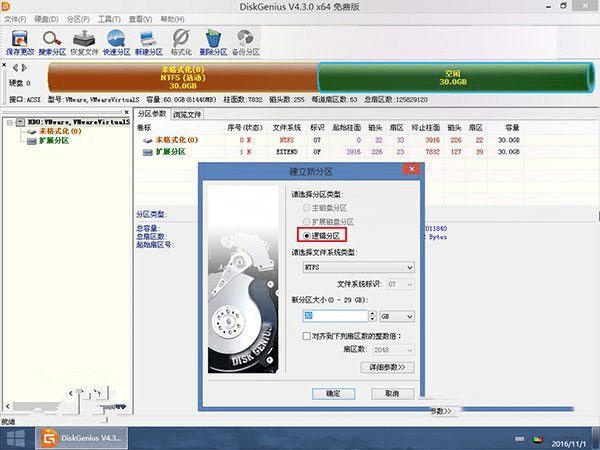Click the 序号(状态) column header
The image size is (600, 450).
tap(245, 128)
